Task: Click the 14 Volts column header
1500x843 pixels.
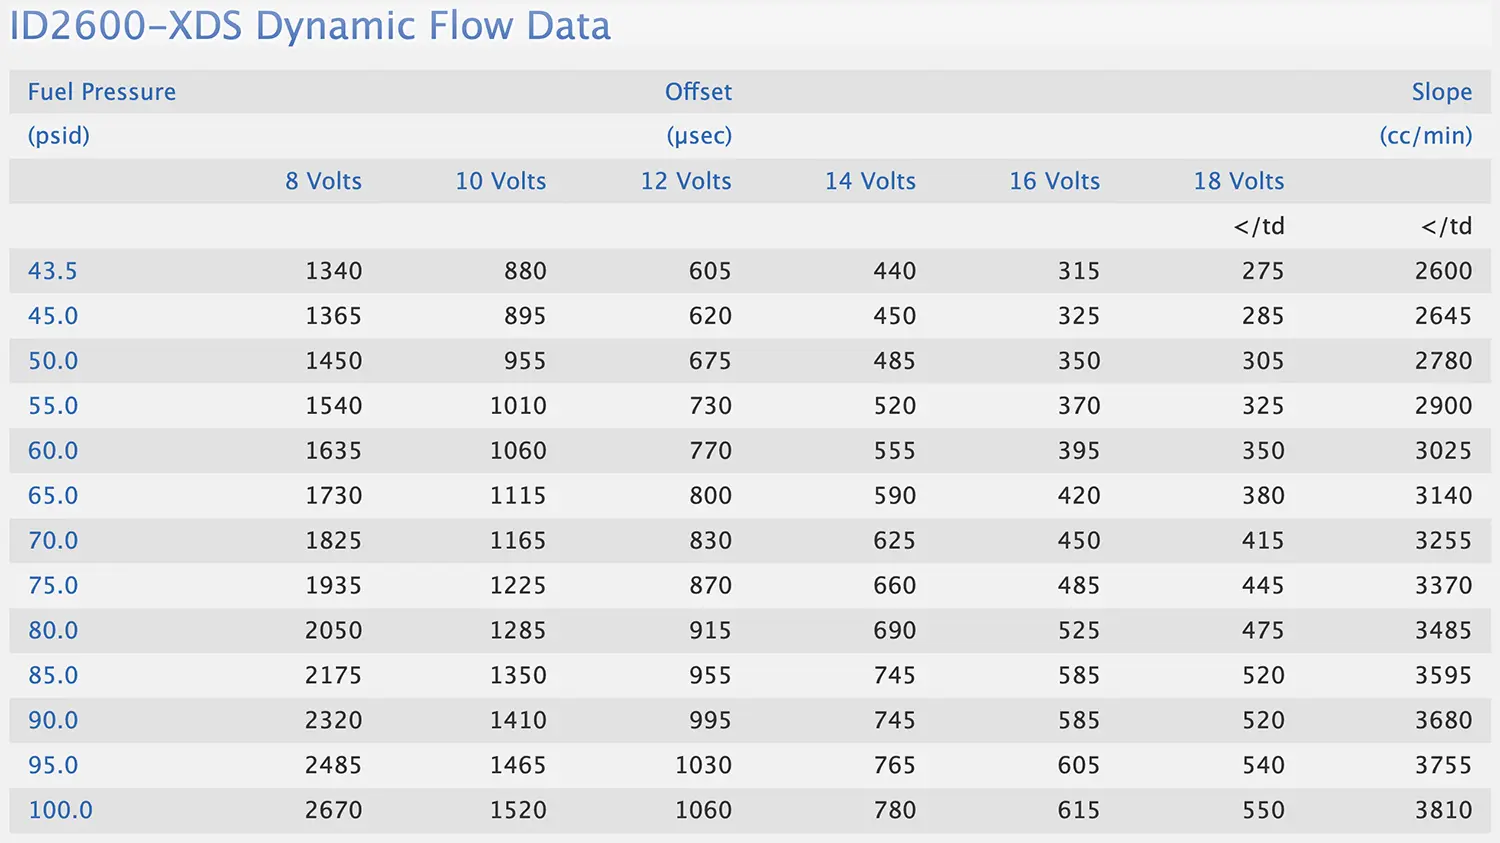Action: (x=870, y=181)
